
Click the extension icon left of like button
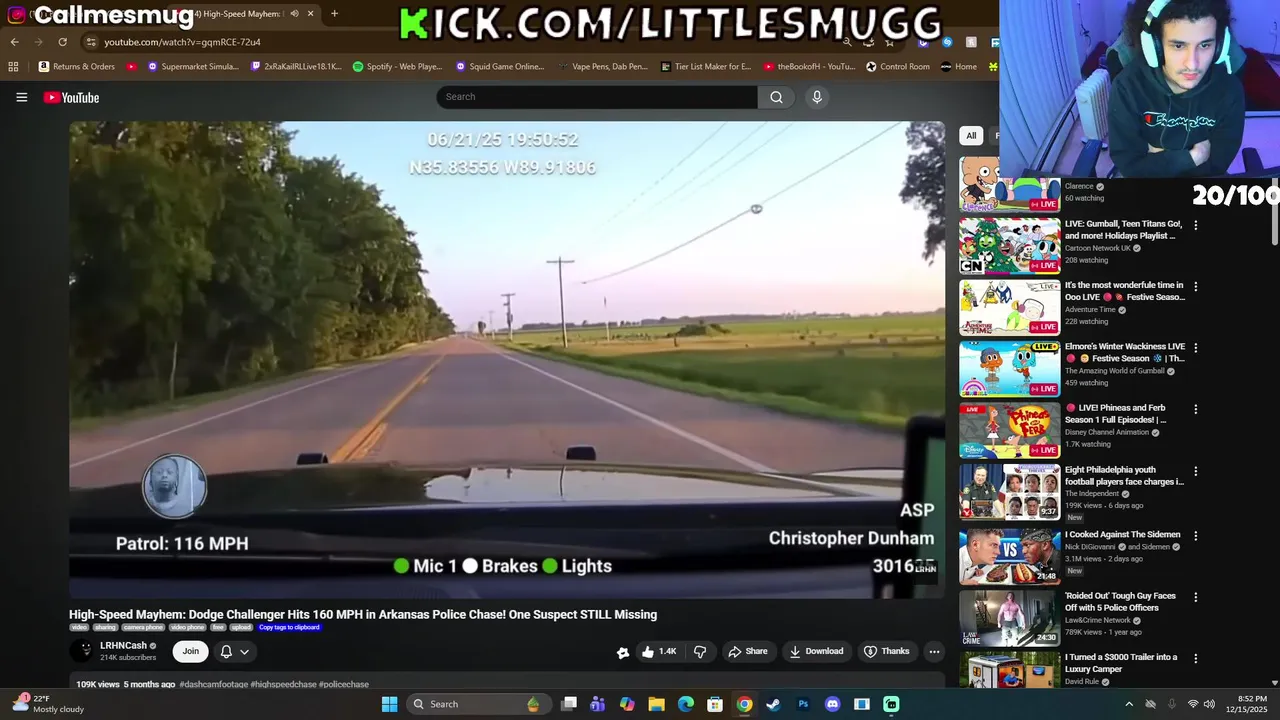(623, 652)
